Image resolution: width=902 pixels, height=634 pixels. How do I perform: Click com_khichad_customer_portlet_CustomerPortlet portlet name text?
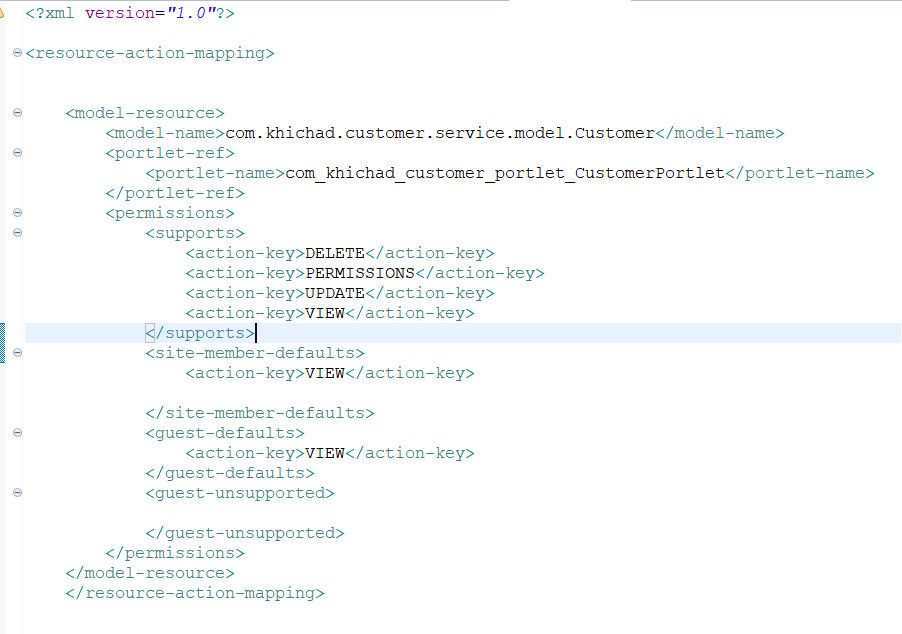(x=505, y=173)
